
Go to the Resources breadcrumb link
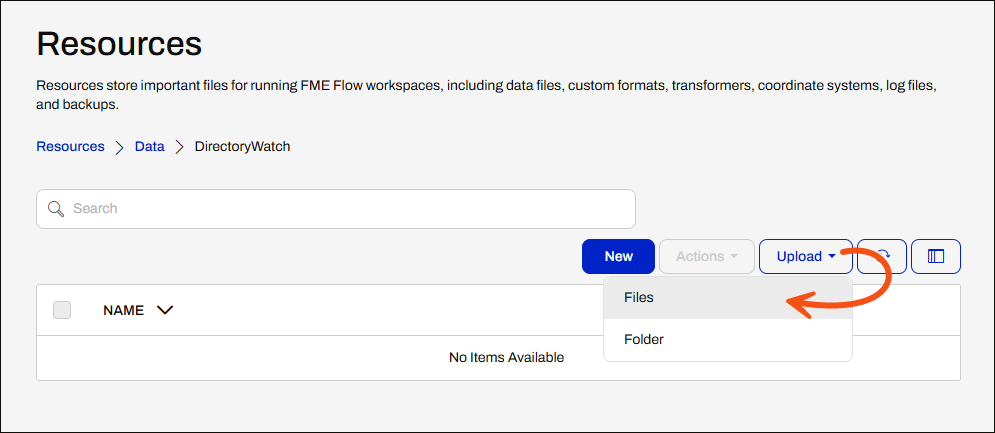tap(70, 147)
